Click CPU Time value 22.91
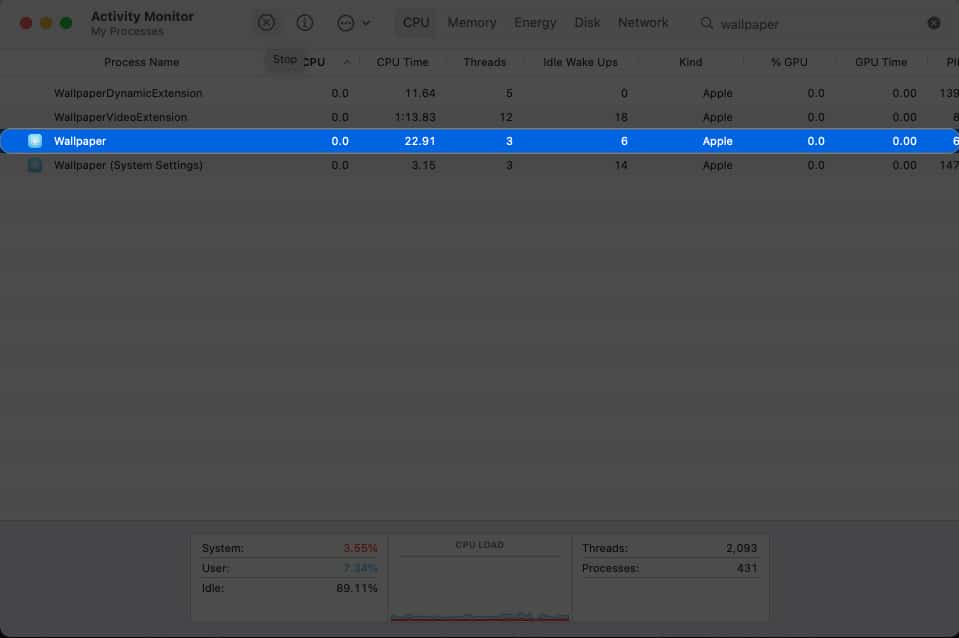Image resolution: width=959 pixels, height=638 pixels. point(420,141)
